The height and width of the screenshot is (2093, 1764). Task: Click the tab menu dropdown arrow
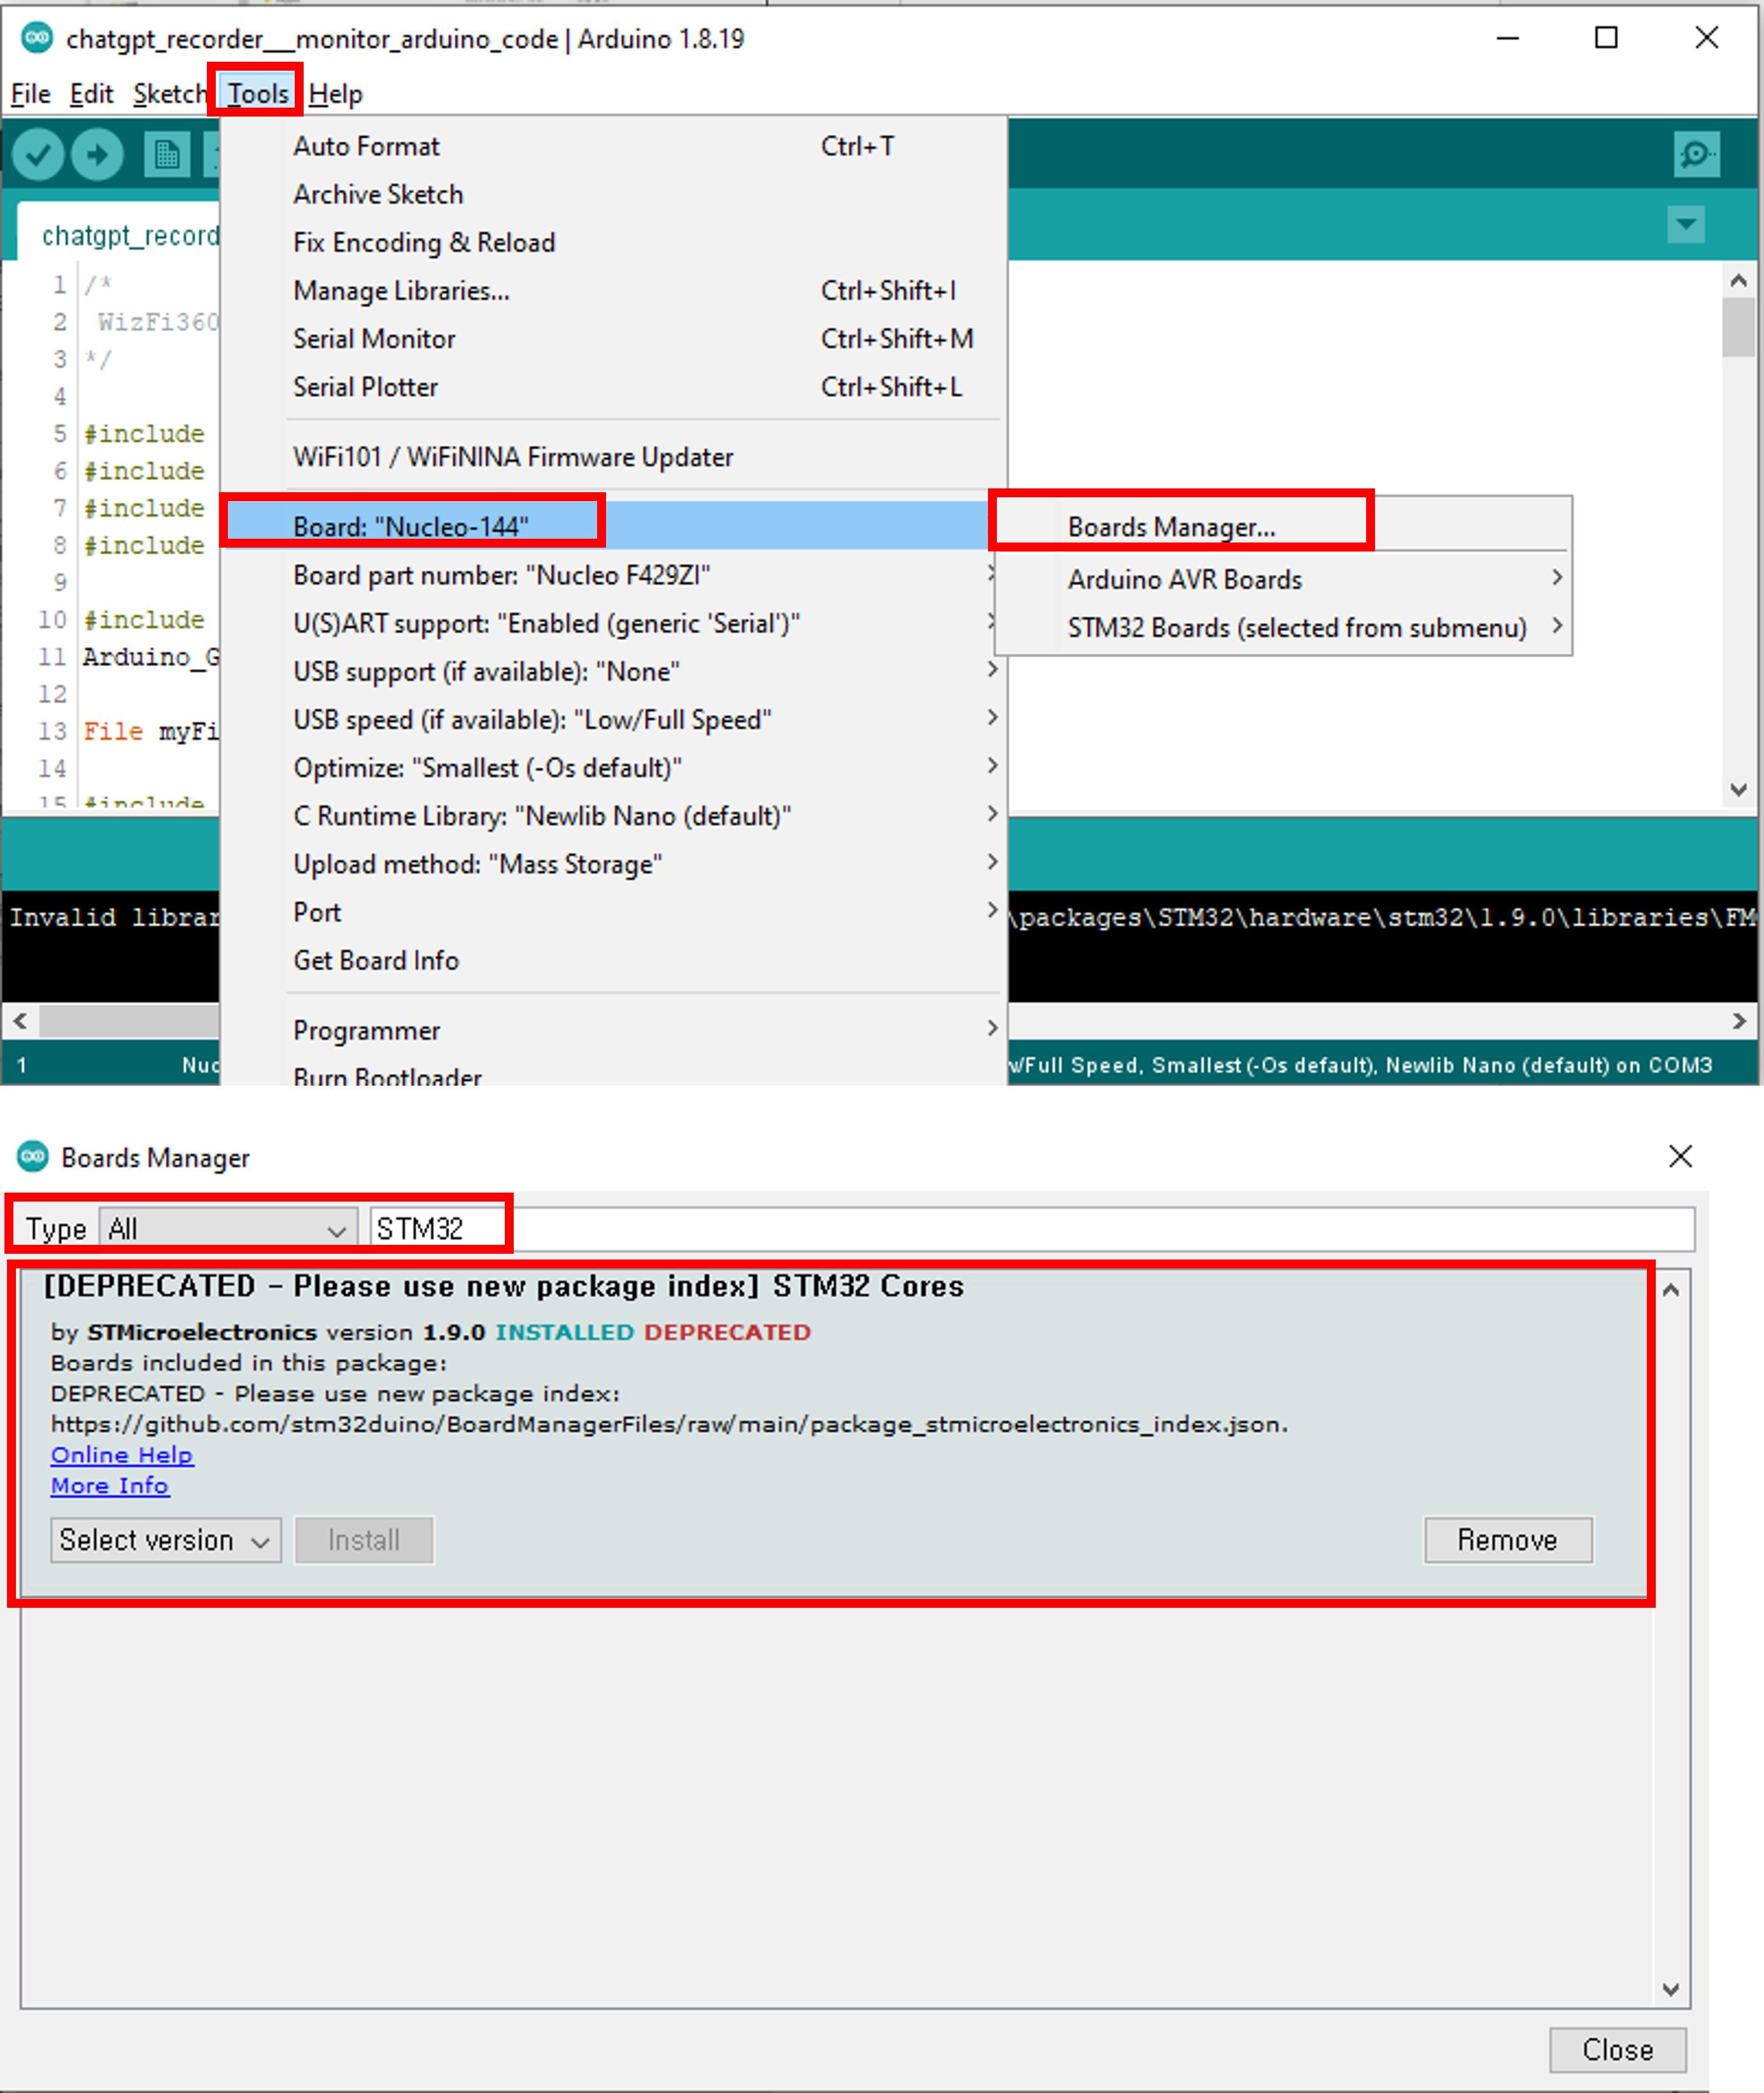click(1686, 224)
